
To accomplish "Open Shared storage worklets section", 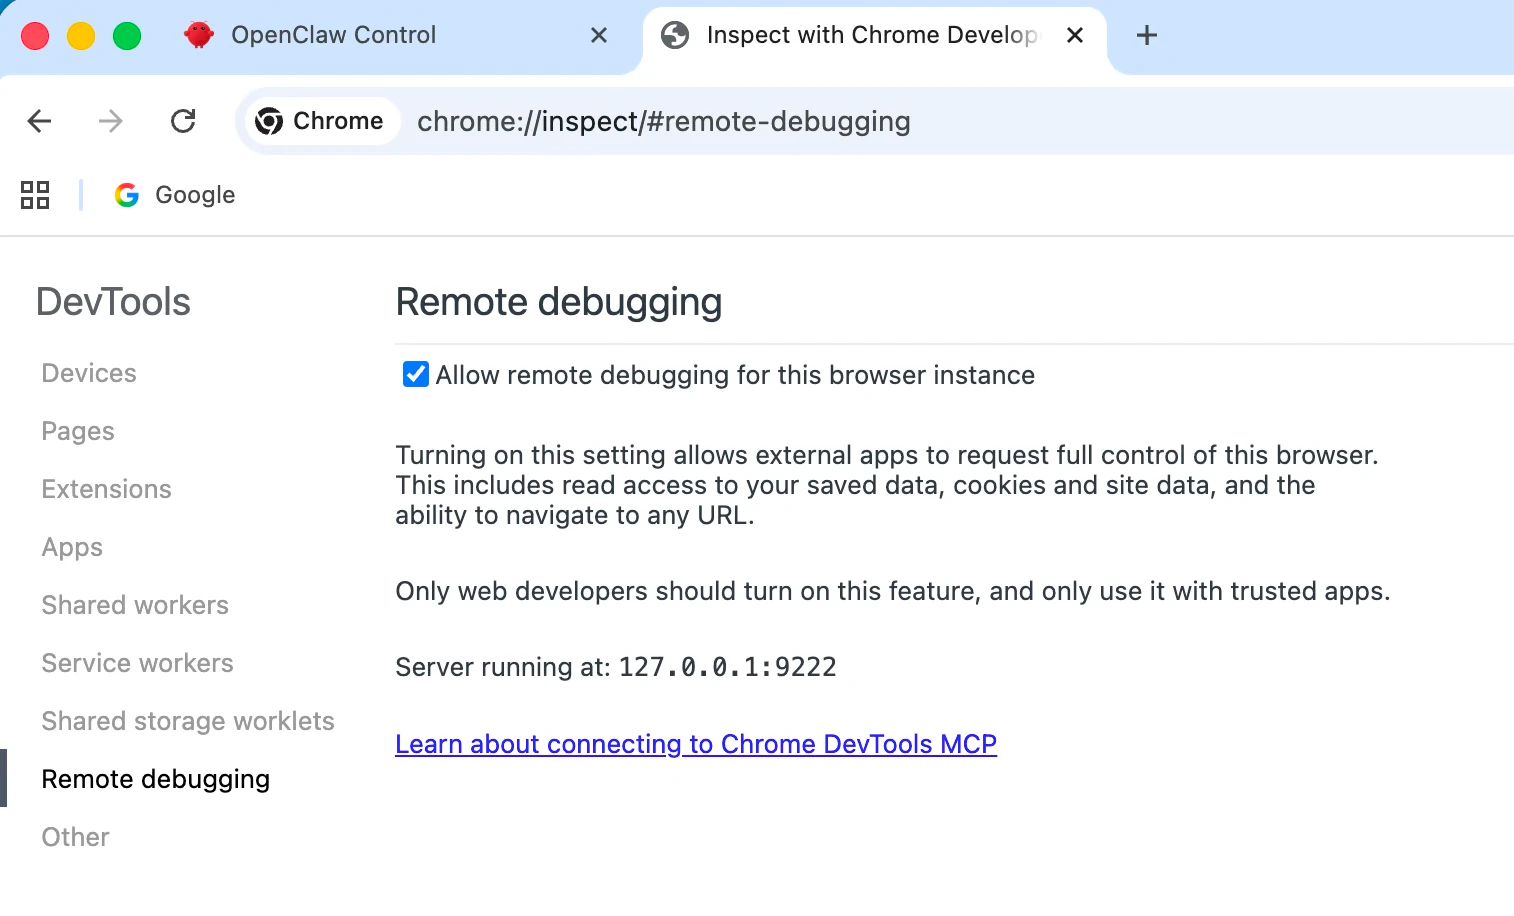I will 188,721.
